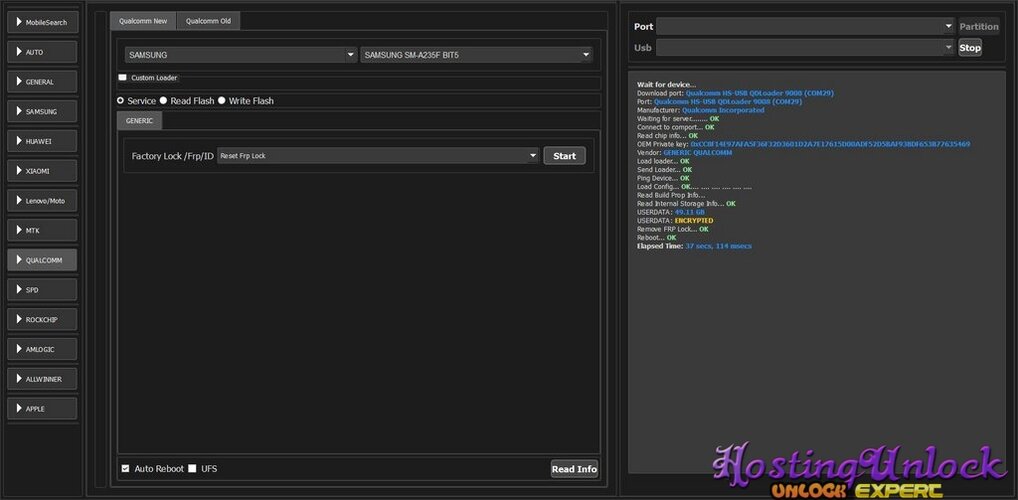Click the 'Download port' log line
Image resolution: width=1018 pixels, height=500 pixels.
(x=736, y=93)
